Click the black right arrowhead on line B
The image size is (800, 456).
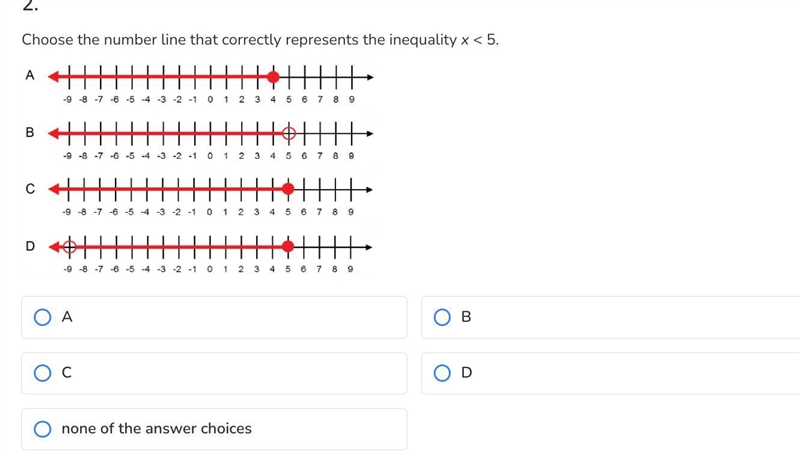[370, 134]
